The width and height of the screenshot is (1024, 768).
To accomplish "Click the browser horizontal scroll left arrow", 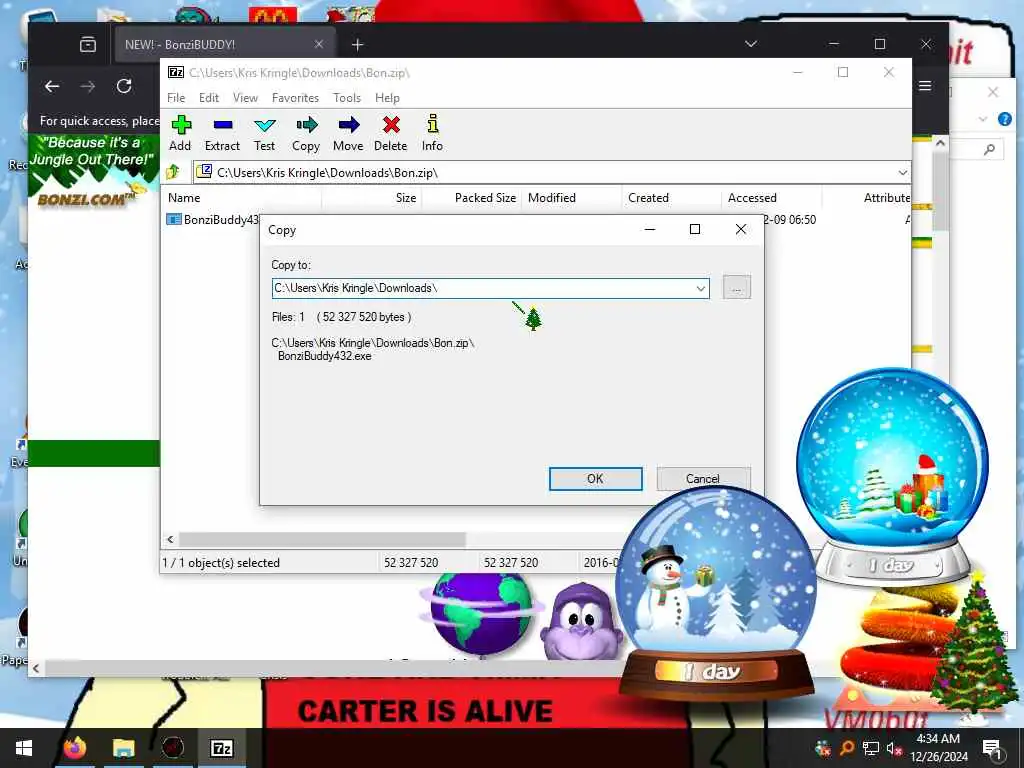I will [36, 669].
